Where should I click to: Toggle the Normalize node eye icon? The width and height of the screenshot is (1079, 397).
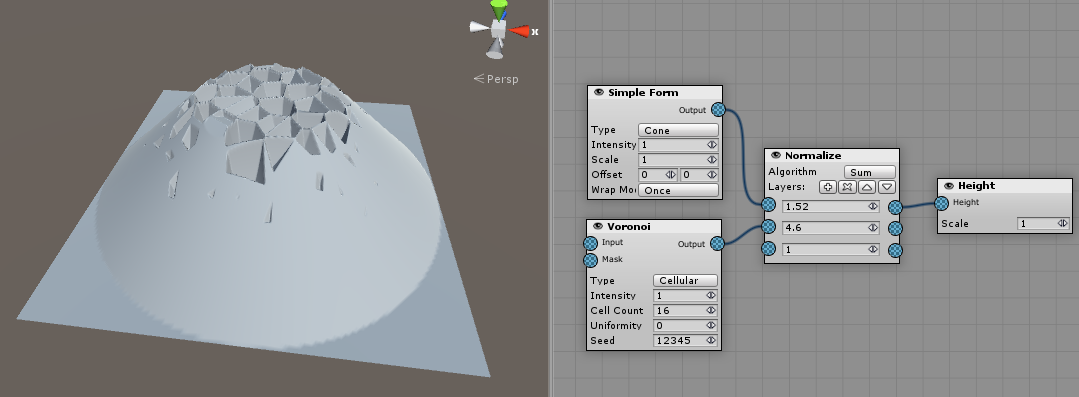point(776,155)
